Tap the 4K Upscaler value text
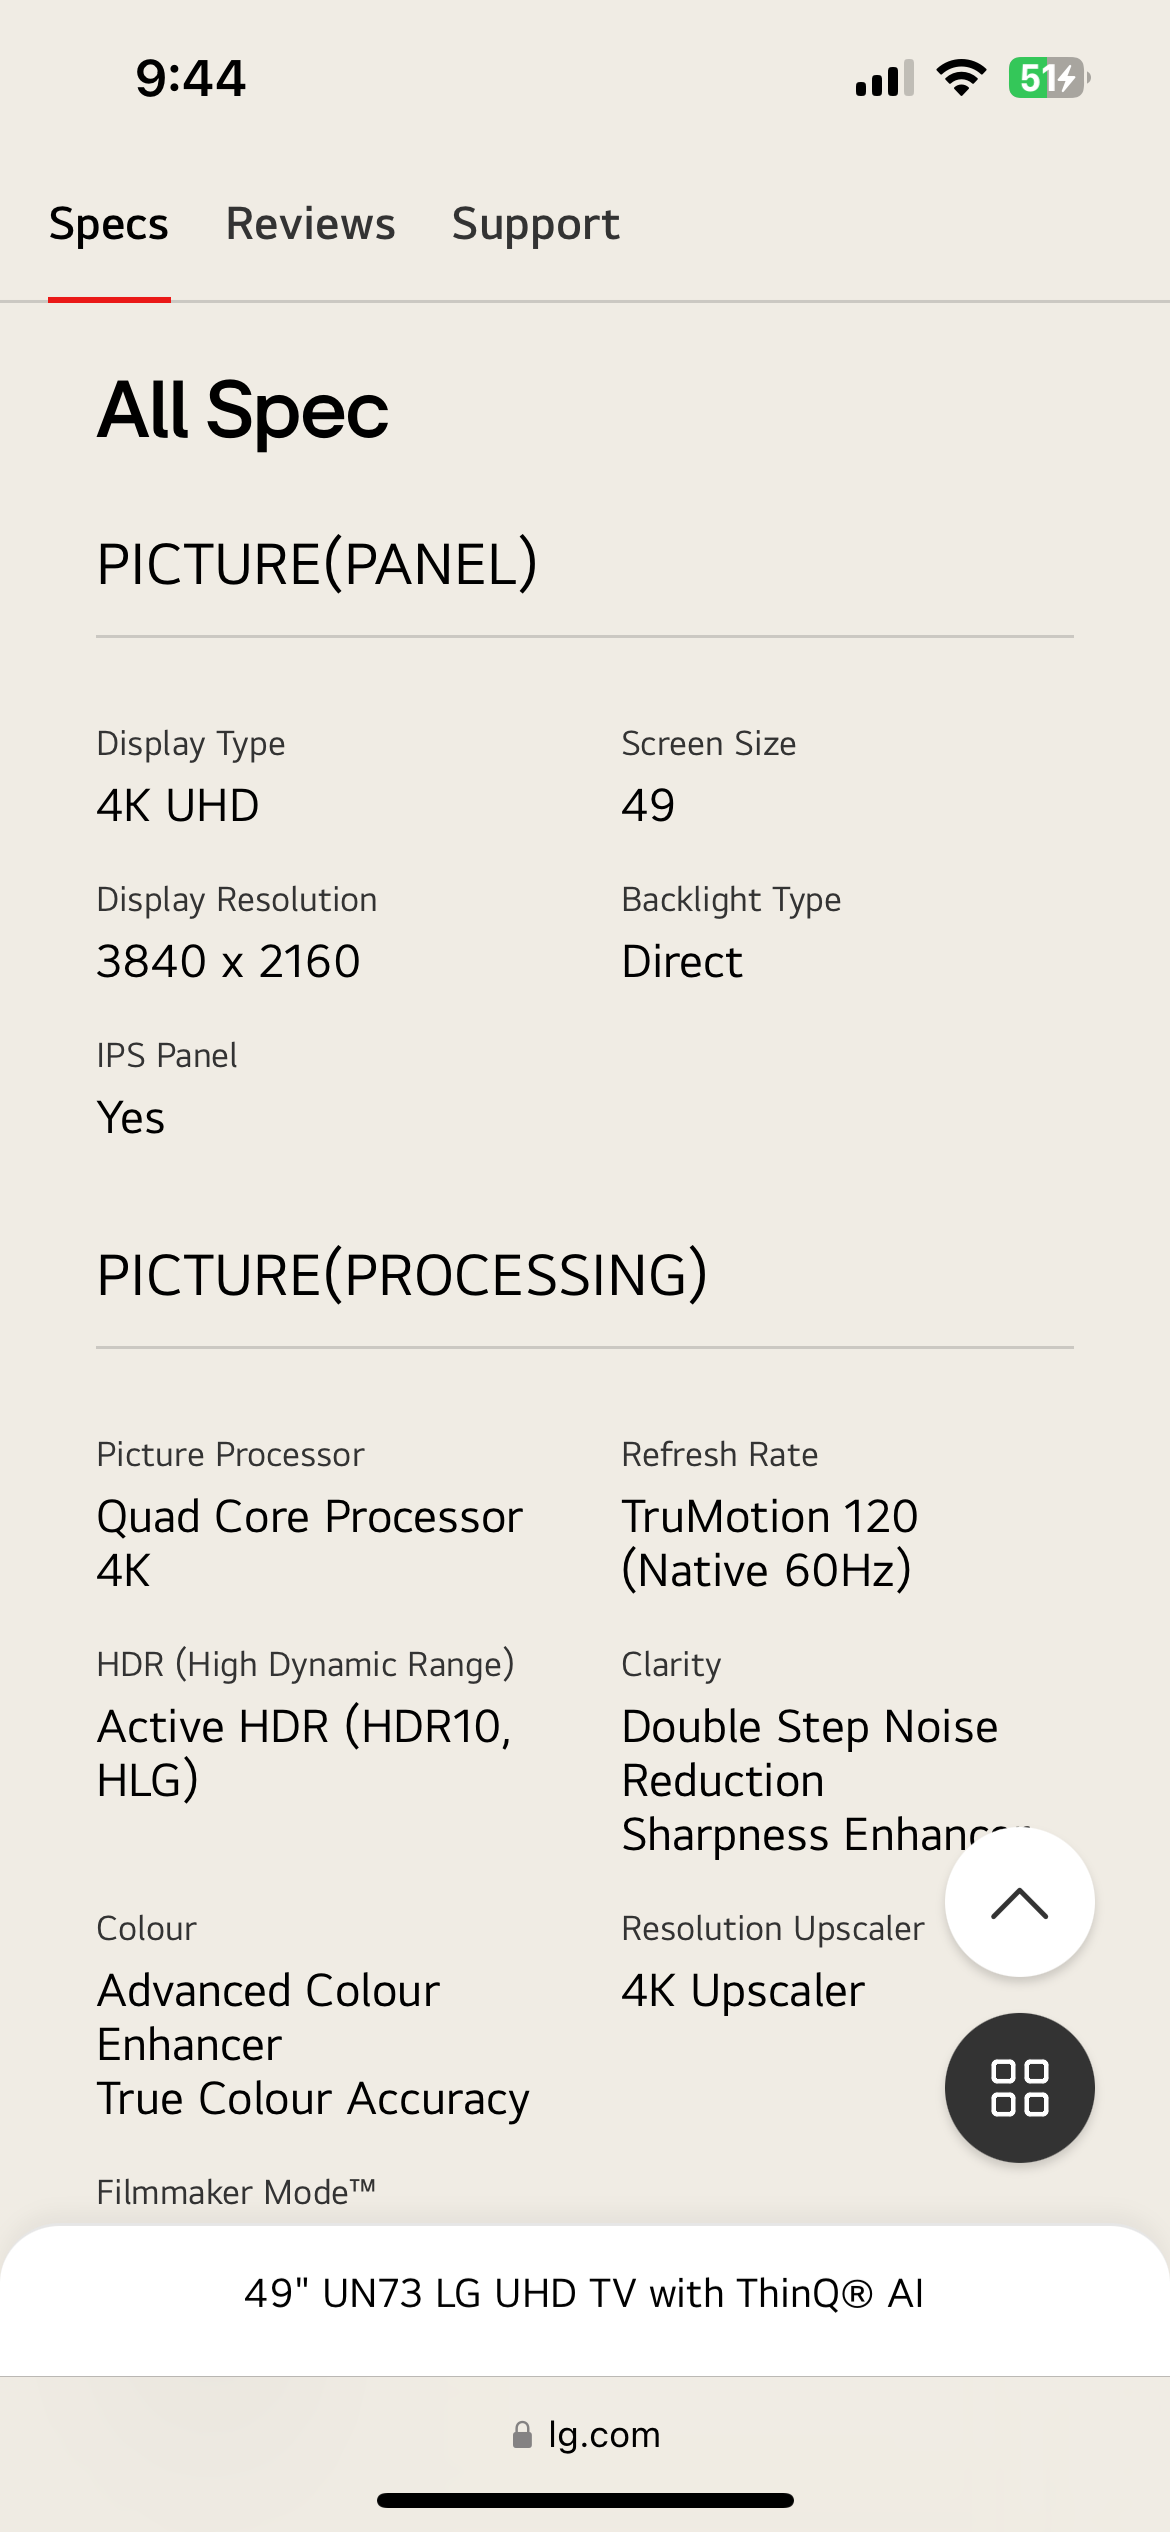The width and height of the screenshot is (1170, 2532). 743,1990
